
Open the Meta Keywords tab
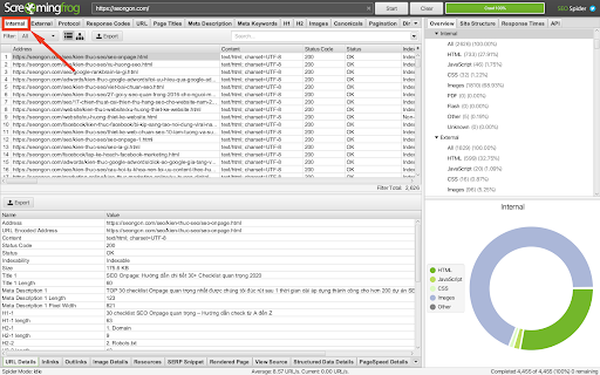click(x=257, y=23)
